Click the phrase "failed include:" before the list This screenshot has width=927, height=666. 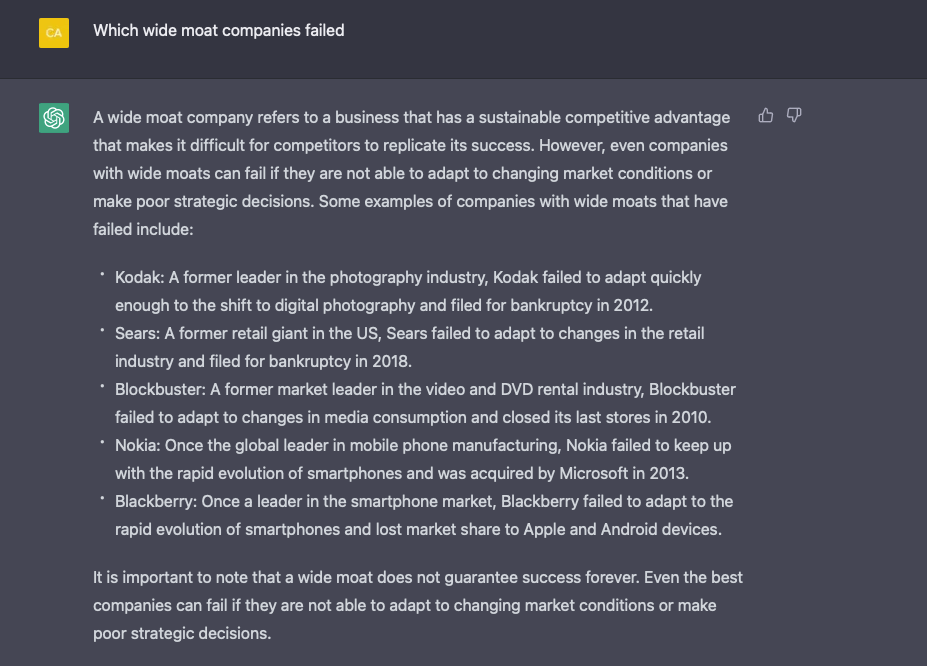[143, 229]
